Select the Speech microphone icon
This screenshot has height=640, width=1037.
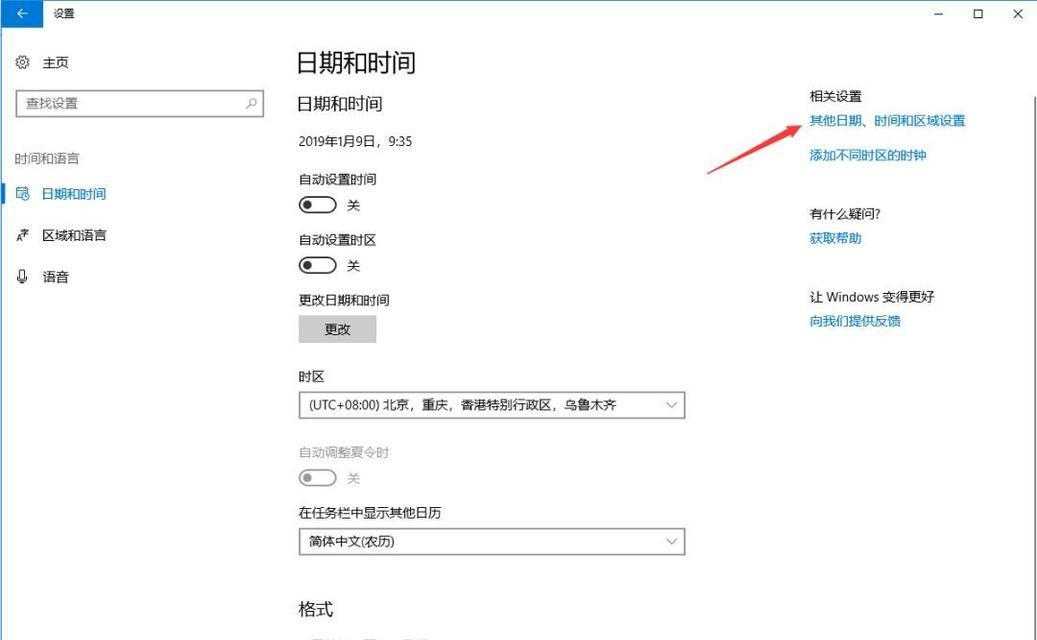pos(22,276)
